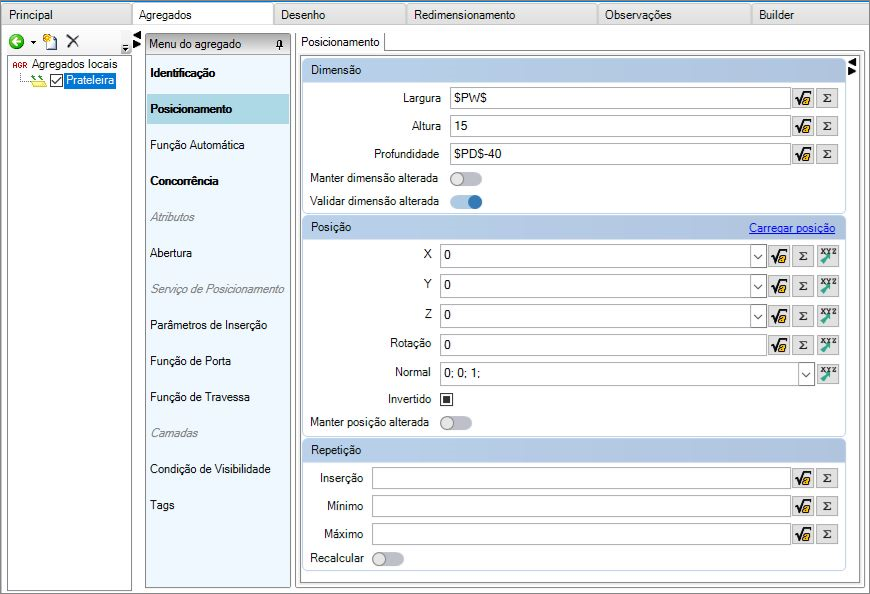Viewport: 870px width, 594px height.
Task: Open Condição de Visibilidade menu item
Action: pos(218,469)
